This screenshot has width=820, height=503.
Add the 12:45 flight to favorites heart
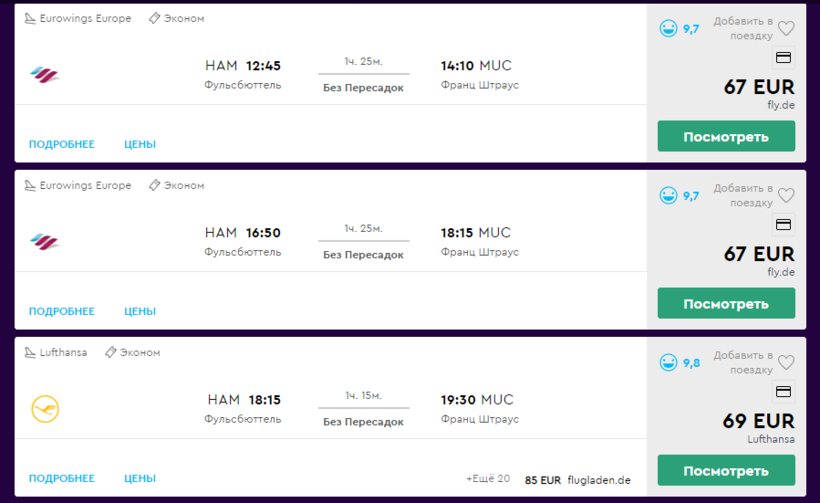786,29
